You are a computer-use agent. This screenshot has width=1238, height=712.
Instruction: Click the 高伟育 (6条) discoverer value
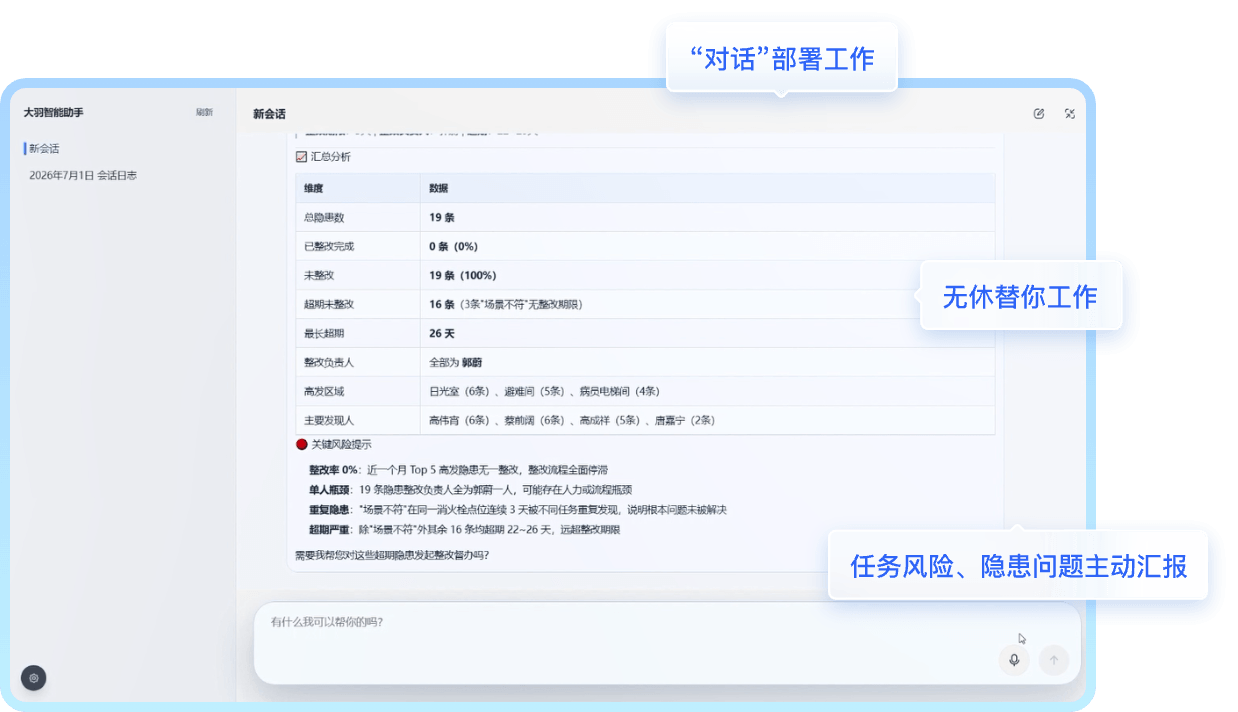click(x=459, y=420)
